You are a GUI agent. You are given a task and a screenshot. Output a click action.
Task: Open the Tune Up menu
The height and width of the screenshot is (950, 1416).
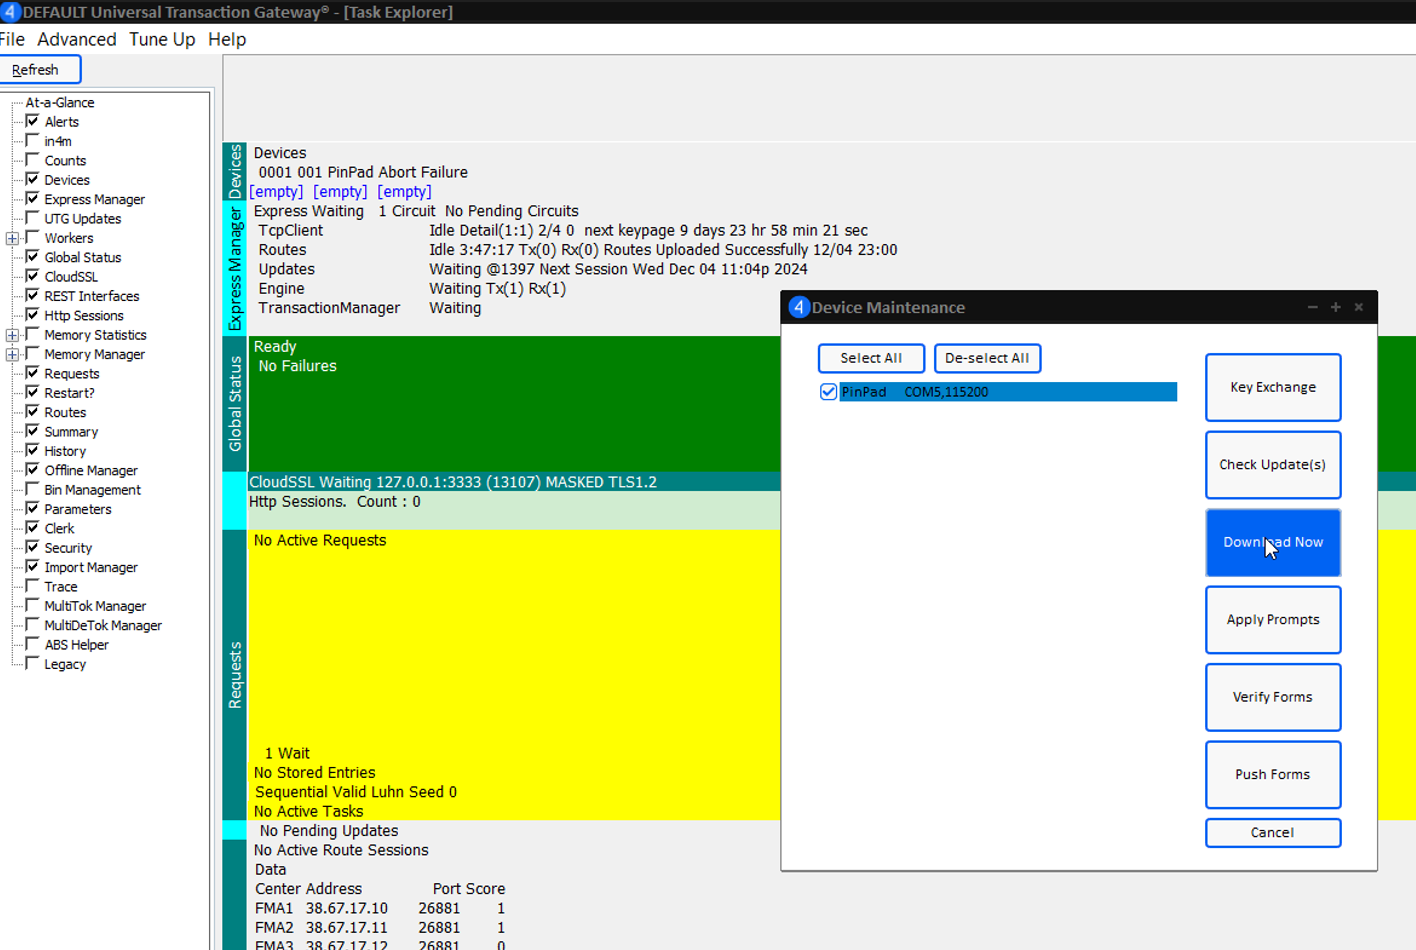coord(162,39)
